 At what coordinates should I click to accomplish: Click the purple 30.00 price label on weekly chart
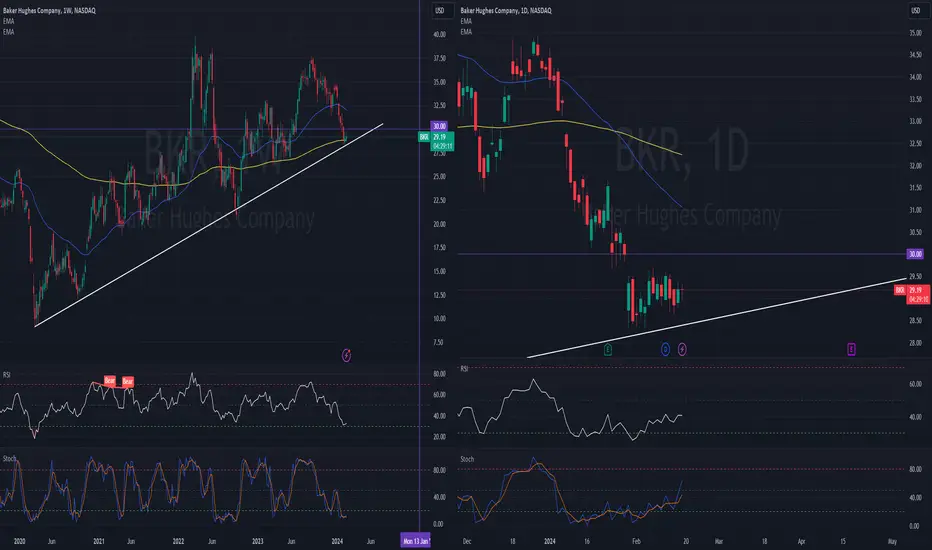coord(439,126)
